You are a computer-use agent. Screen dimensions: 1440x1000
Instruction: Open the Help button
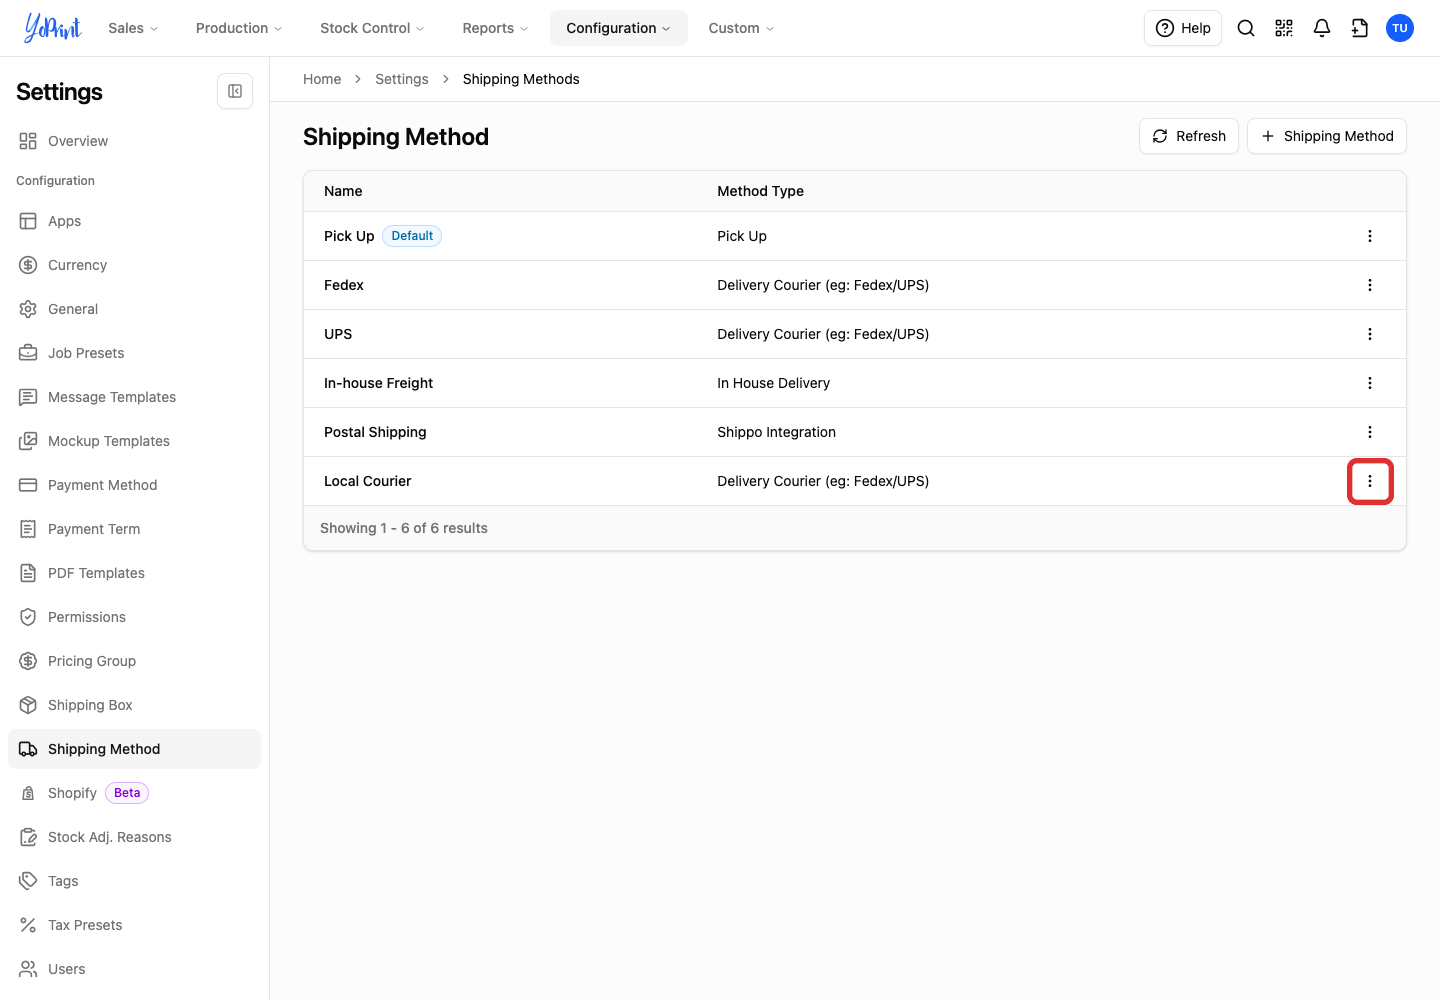[1183, 28]
